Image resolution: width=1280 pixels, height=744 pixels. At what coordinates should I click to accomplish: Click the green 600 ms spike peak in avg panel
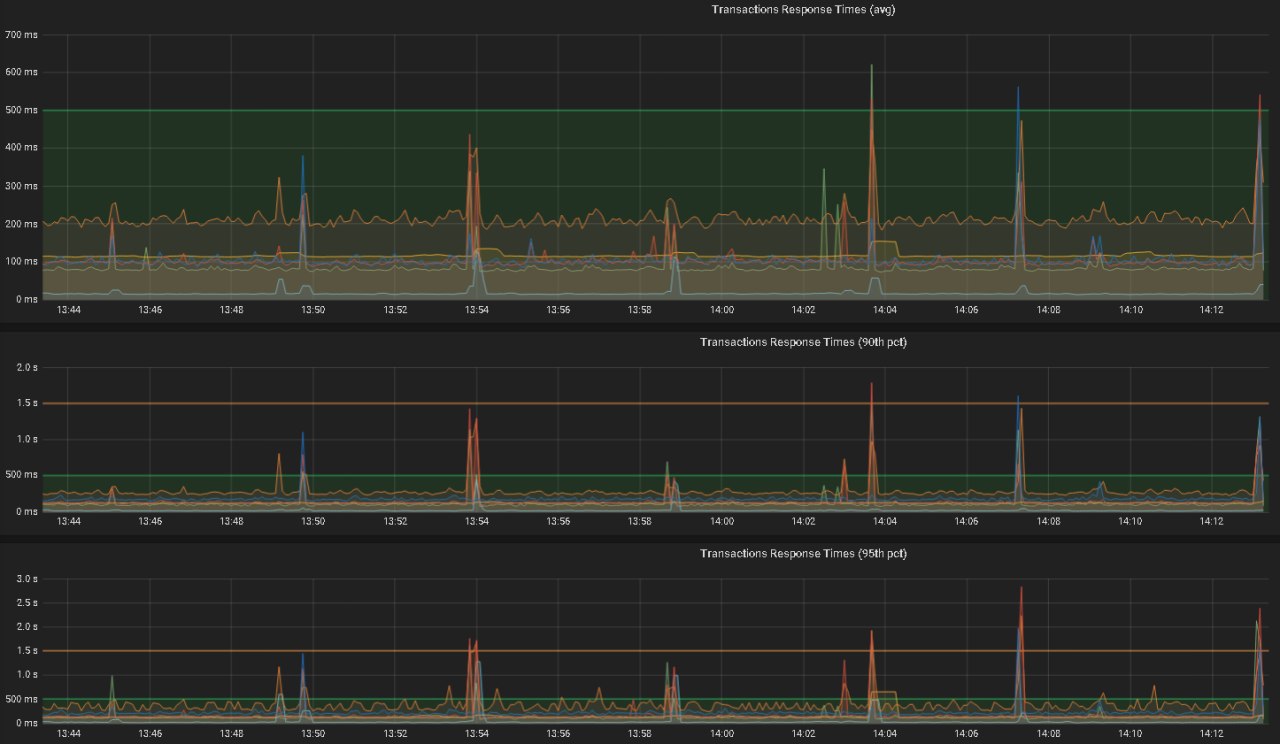tap(872, 66)
